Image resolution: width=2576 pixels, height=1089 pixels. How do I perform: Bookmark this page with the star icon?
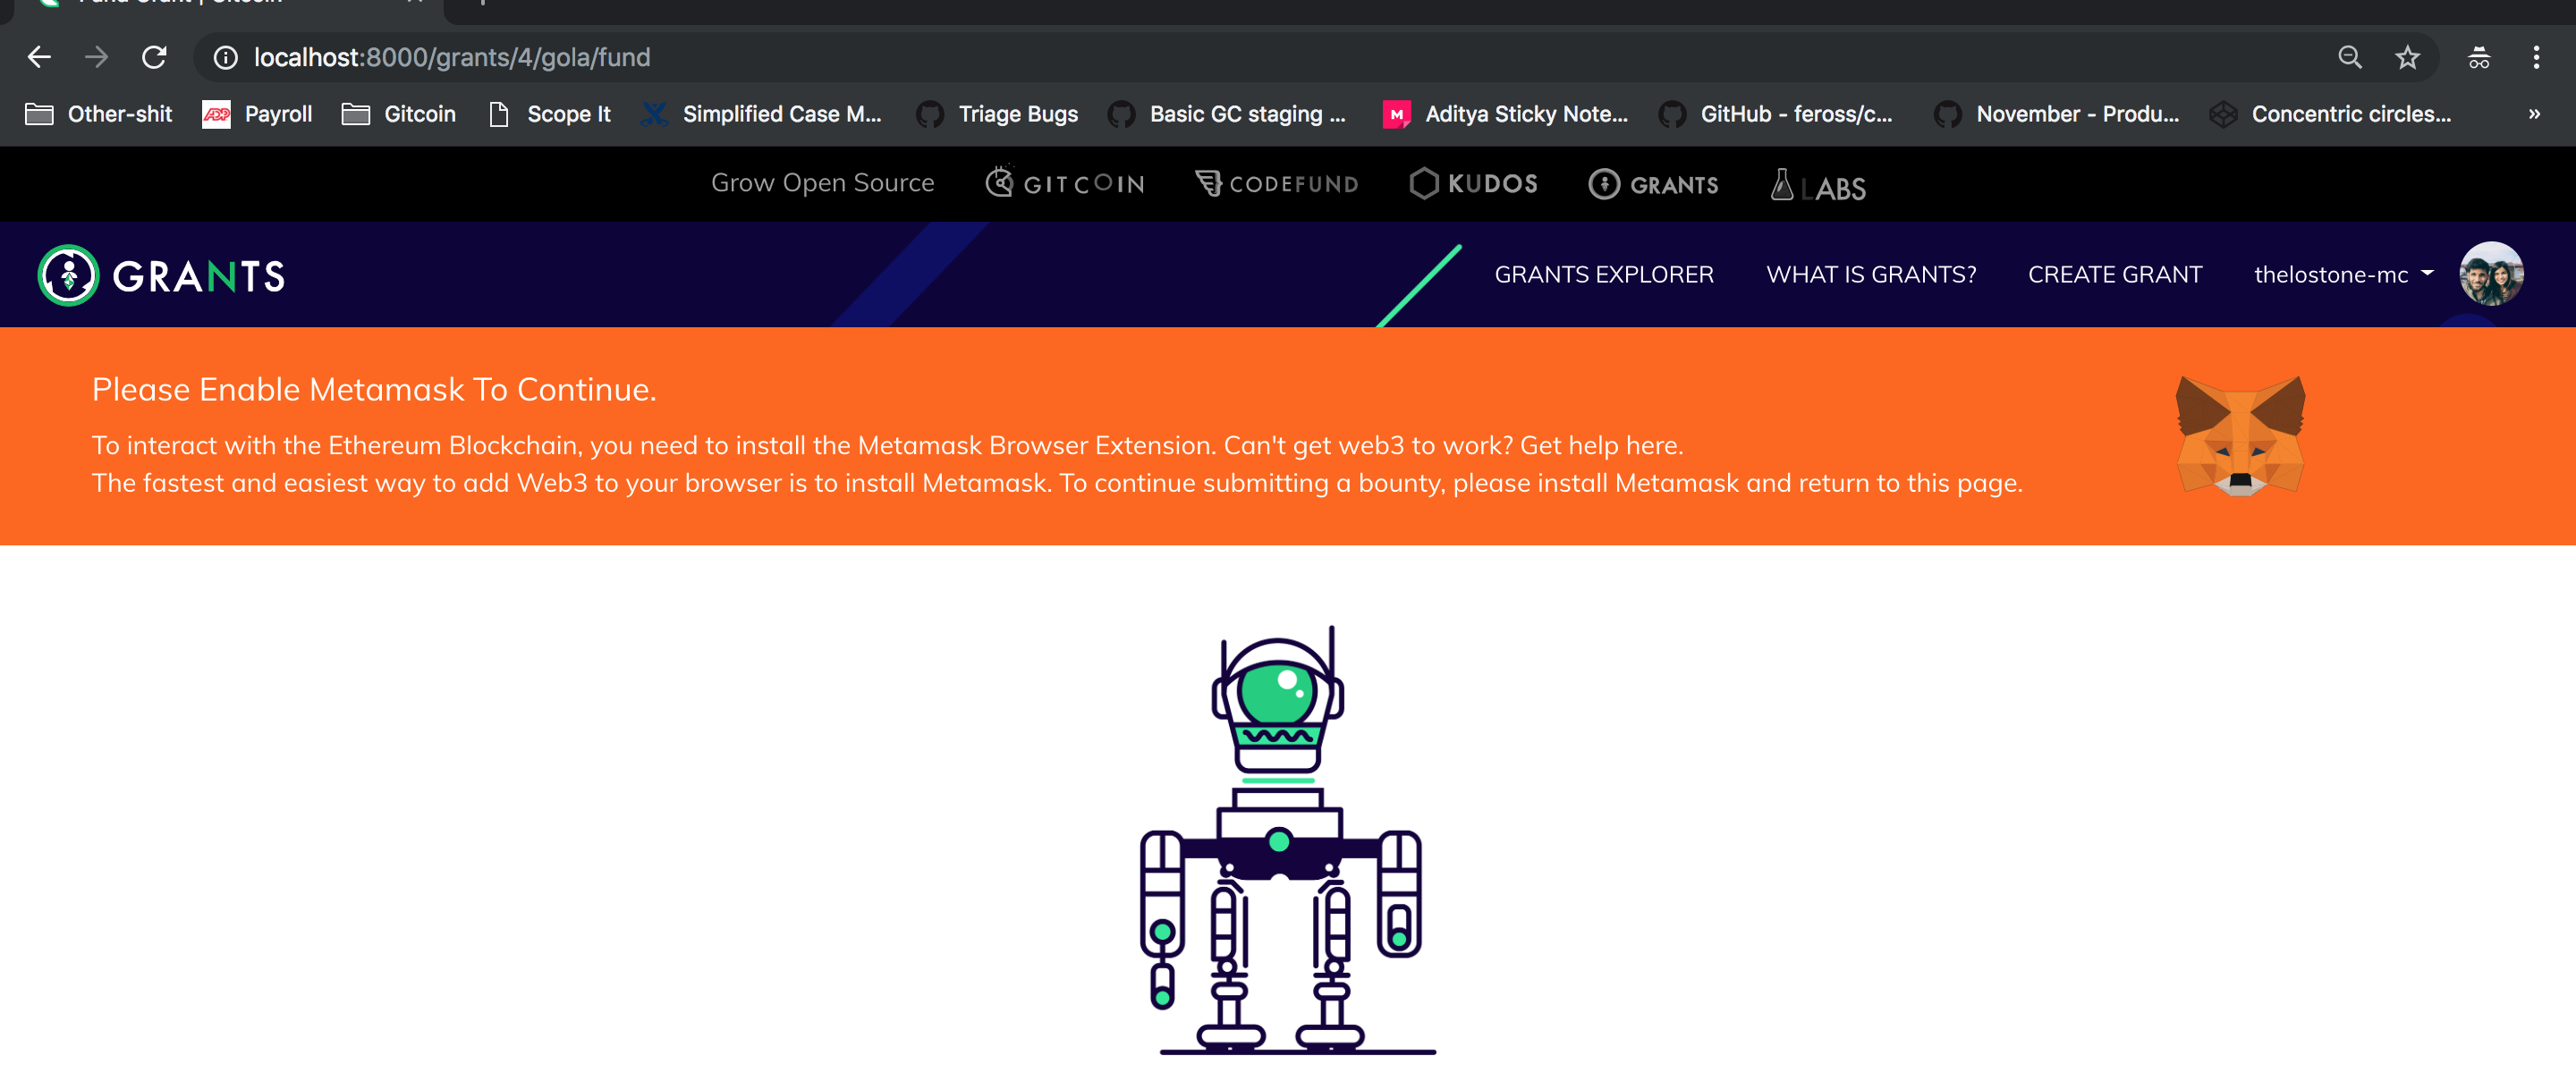pos(2406,57)
